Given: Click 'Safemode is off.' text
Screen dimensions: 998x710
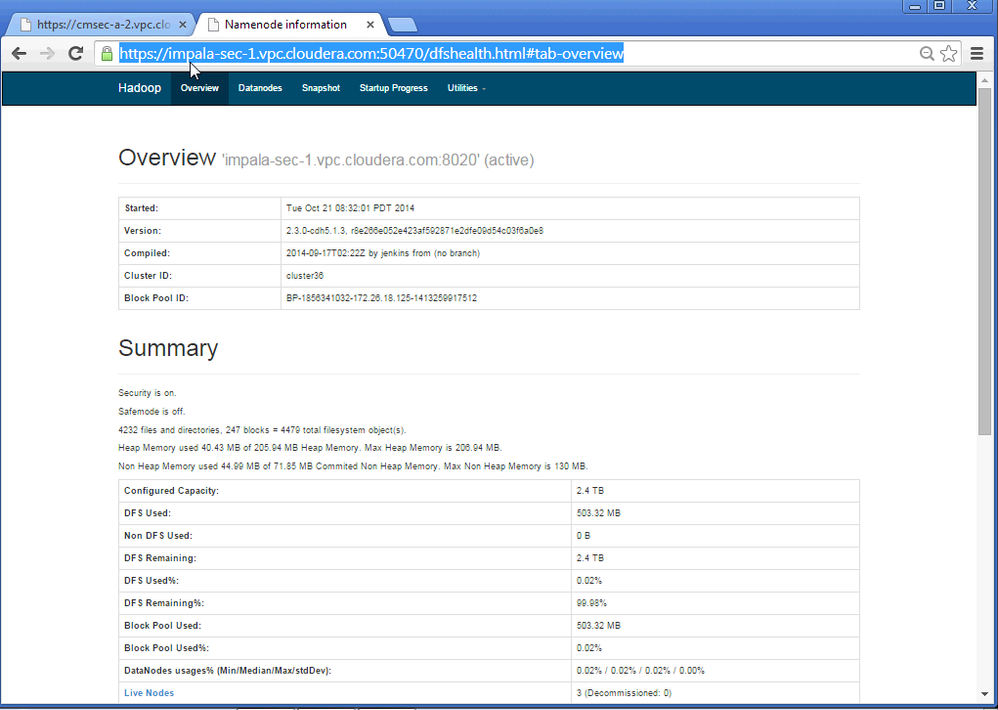Looking at the screenshot, I should tap(151, 412).
